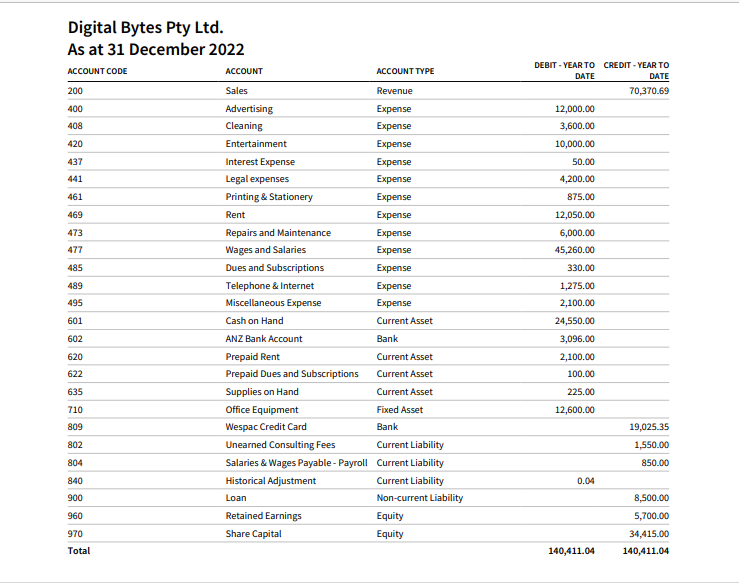The height and width of the screenshot is (583, 739).
Task: Select the Loan account name
Action: [236, 498]
